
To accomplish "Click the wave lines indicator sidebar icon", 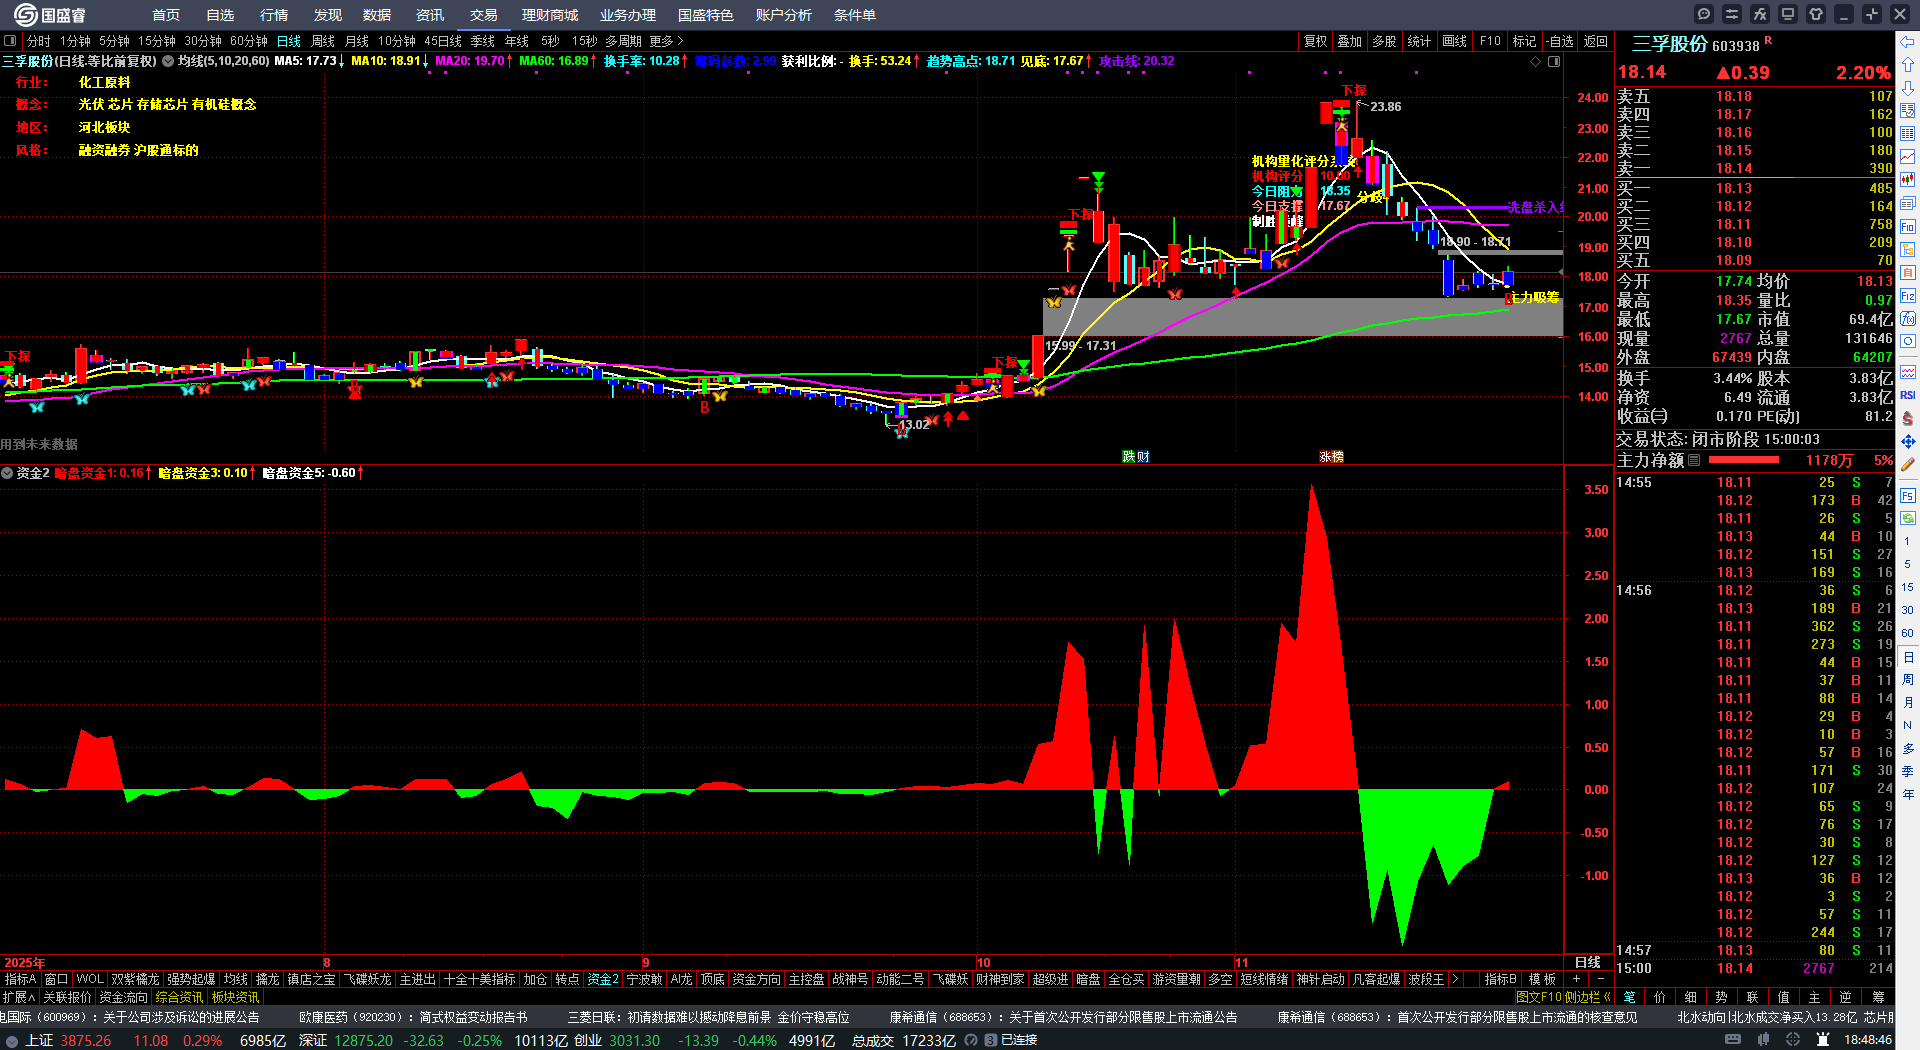I will (1908, 372).
